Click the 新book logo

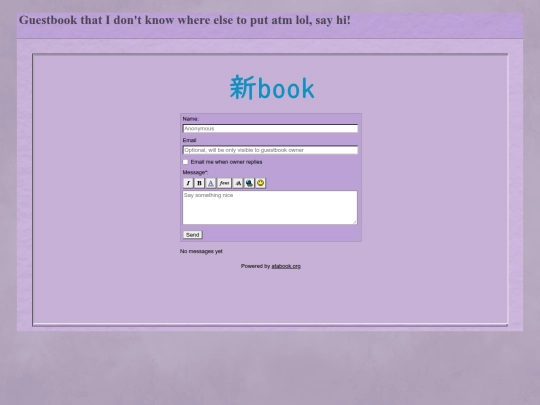(272, 88)
